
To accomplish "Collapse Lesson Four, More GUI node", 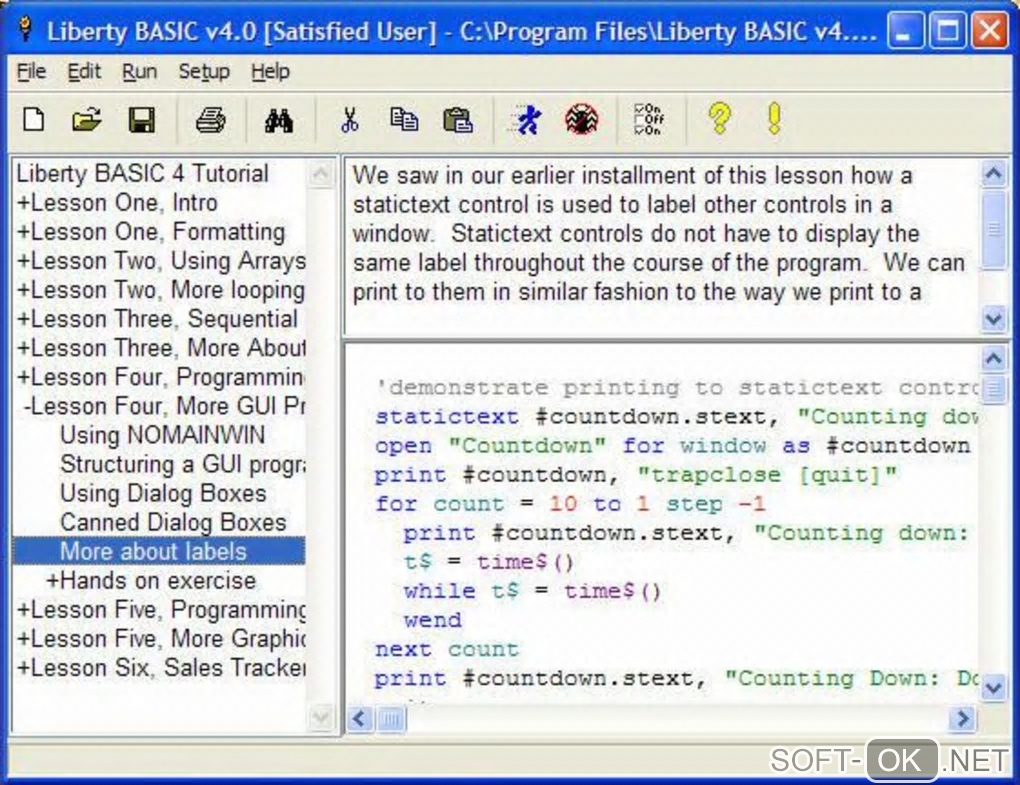I will click(x=26, y=406).
